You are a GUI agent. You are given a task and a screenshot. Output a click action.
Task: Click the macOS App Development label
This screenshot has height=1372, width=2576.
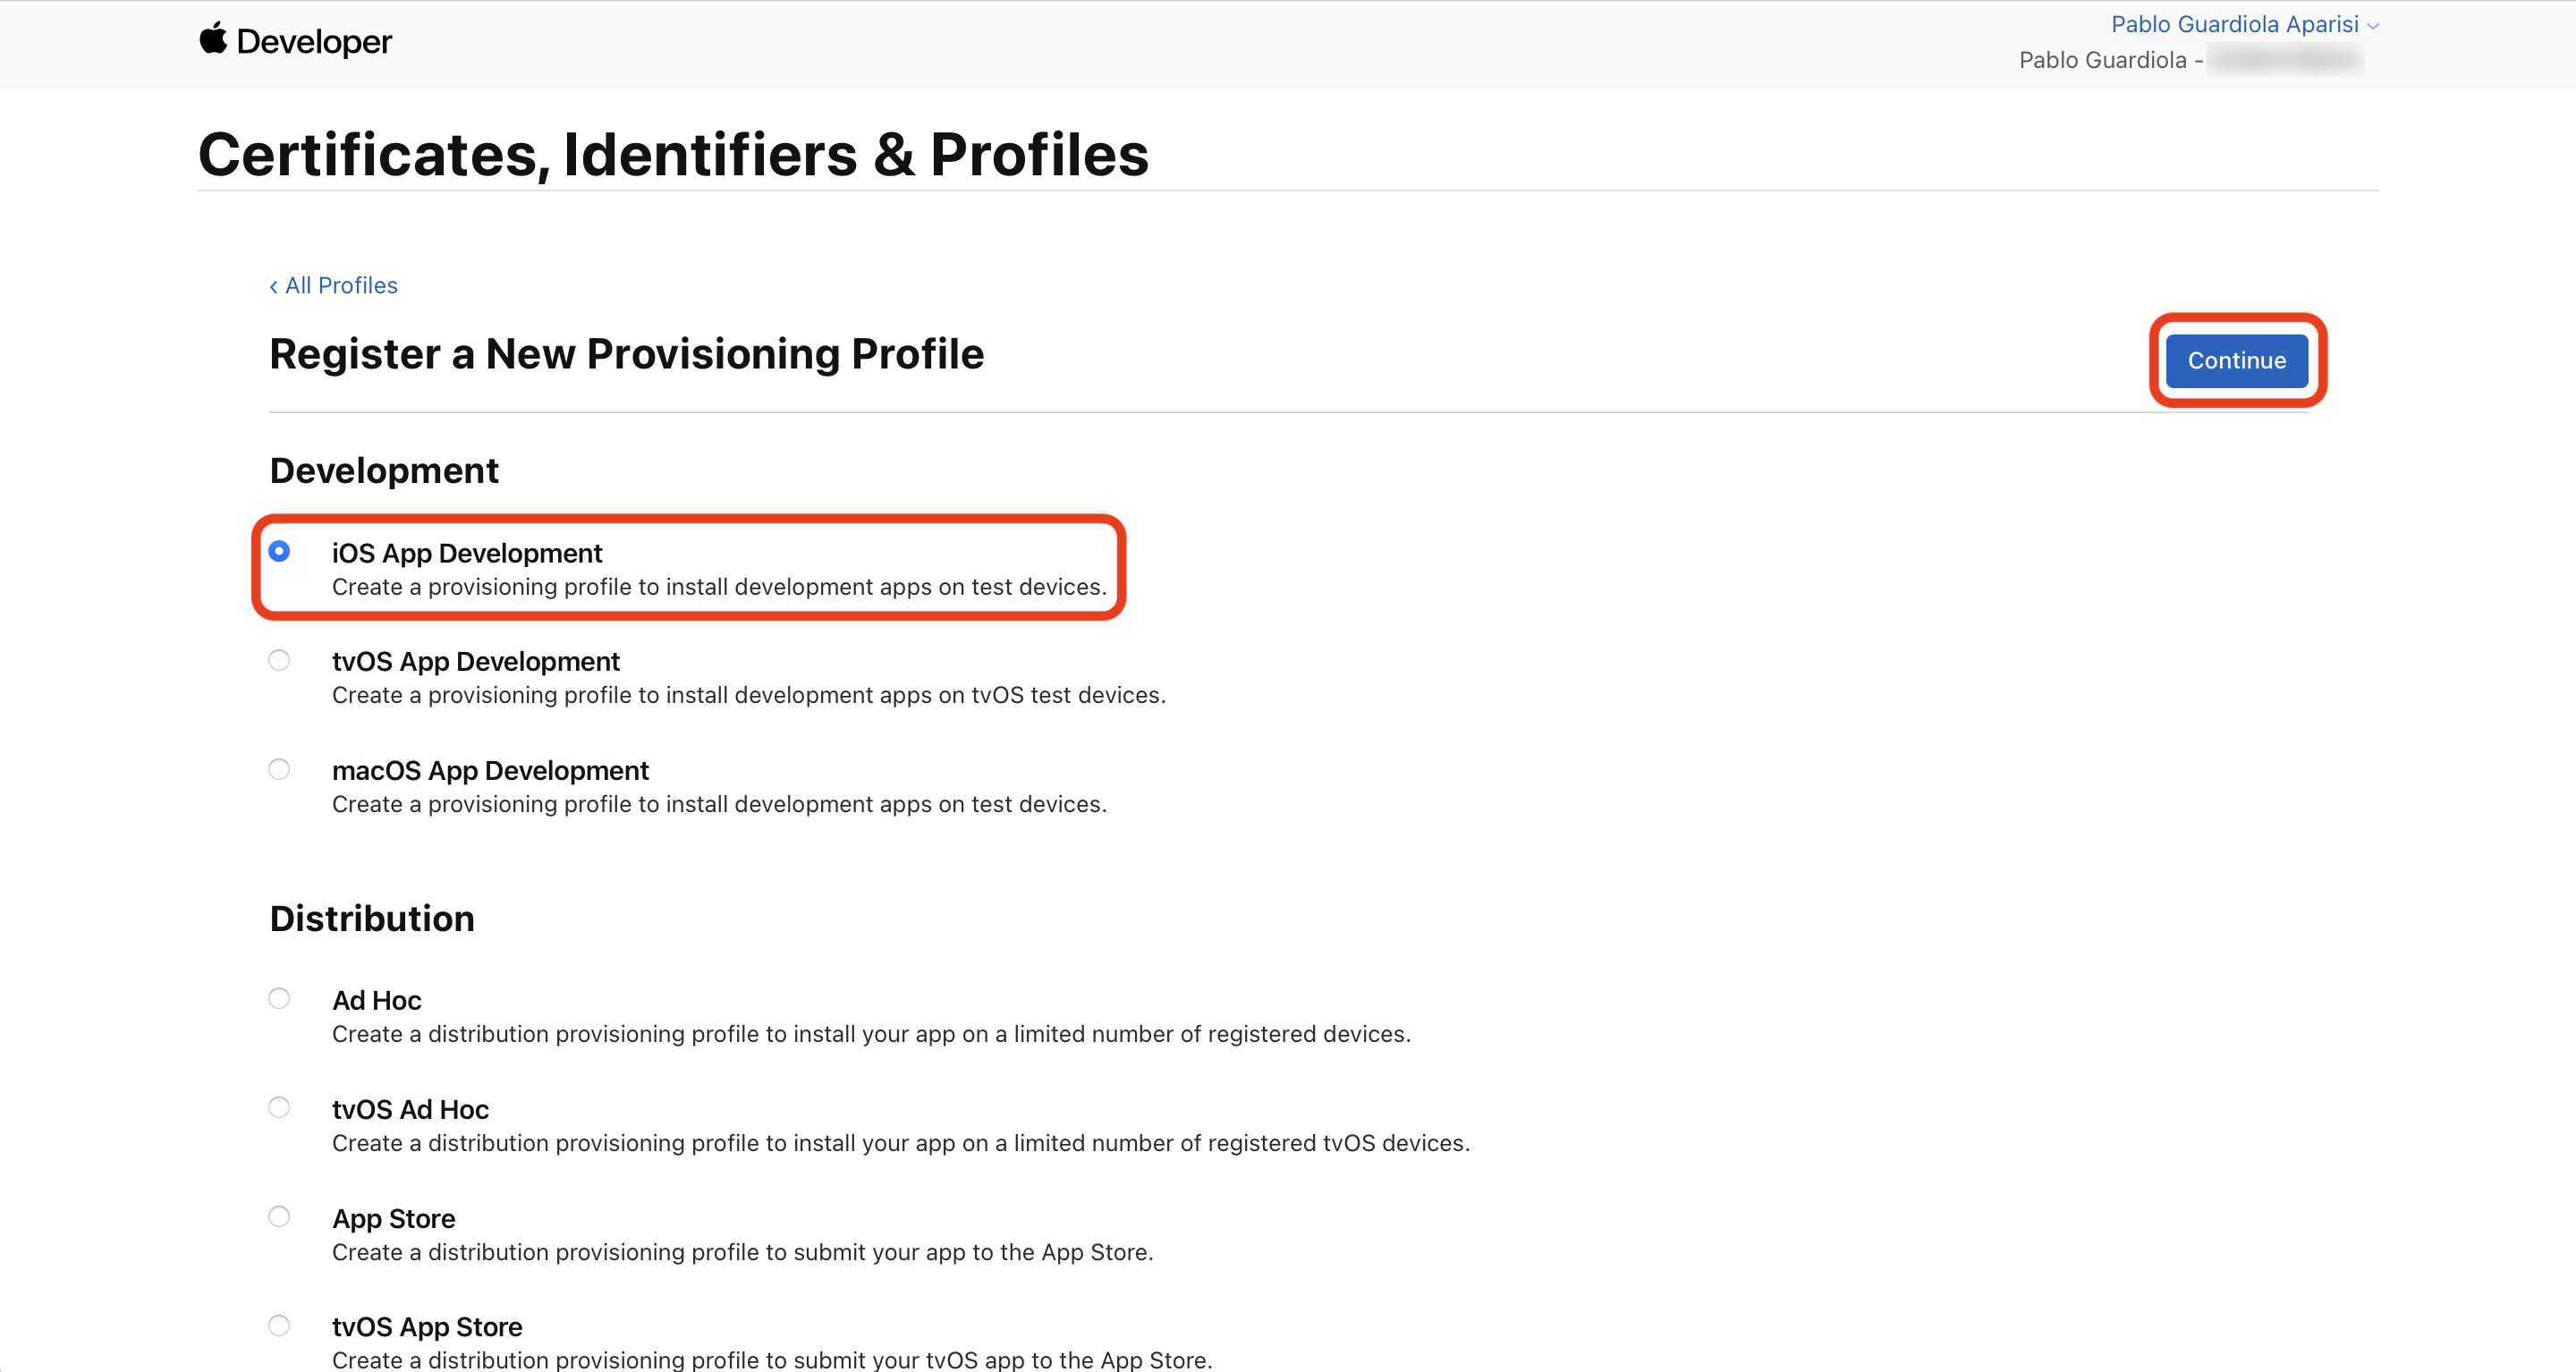(x=490, y=771)
